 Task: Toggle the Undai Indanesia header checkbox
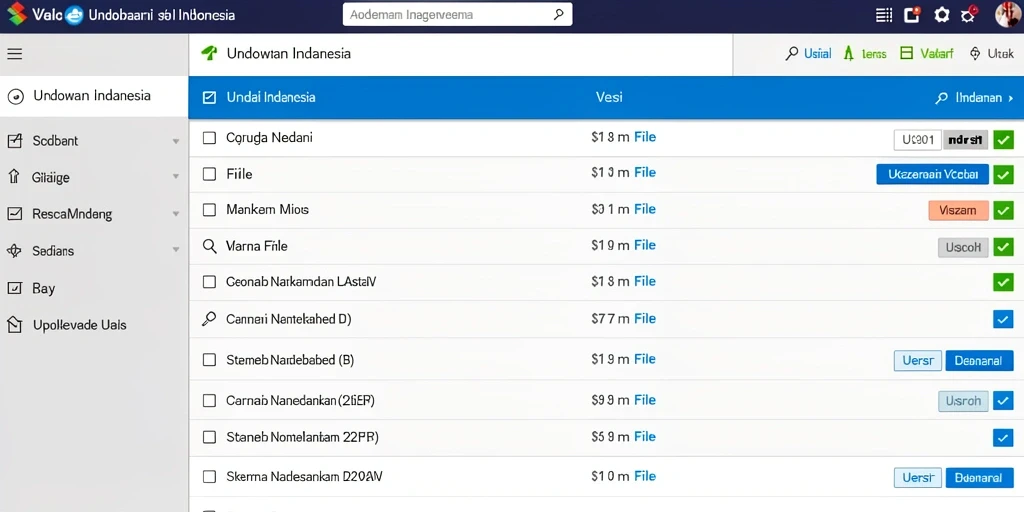pos(209,98)
